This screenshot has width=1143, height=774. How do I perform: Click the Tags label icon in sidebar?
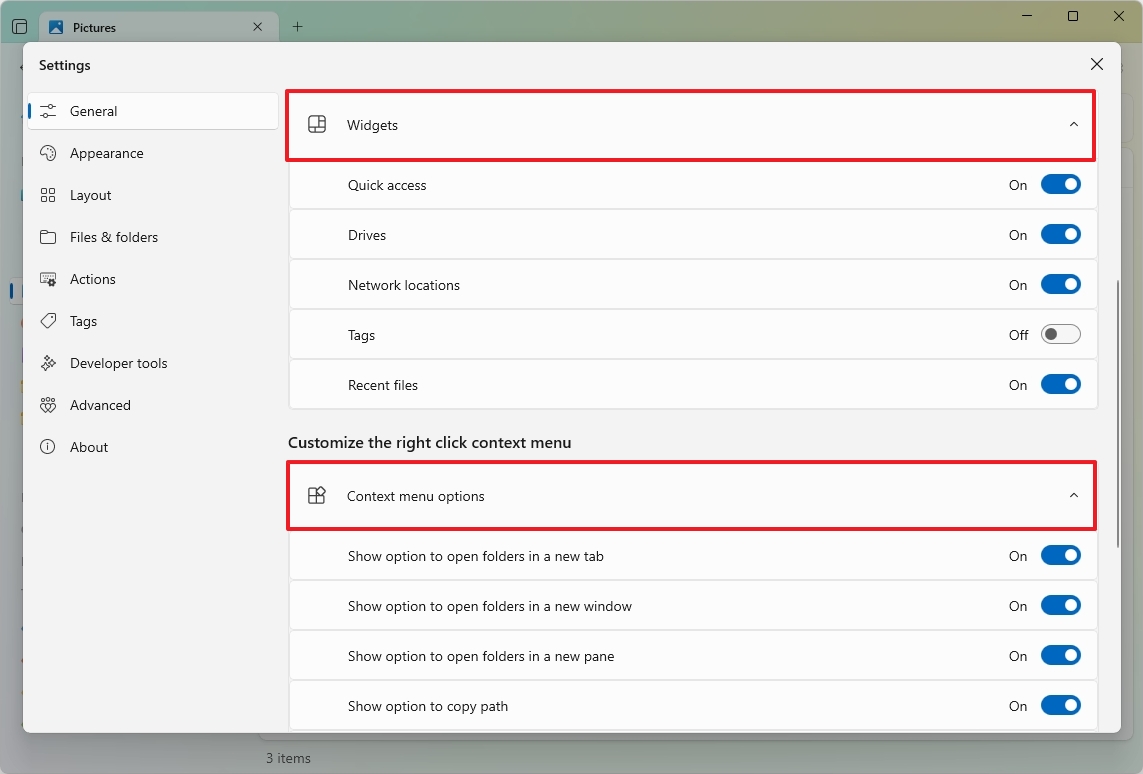point(48,321)
